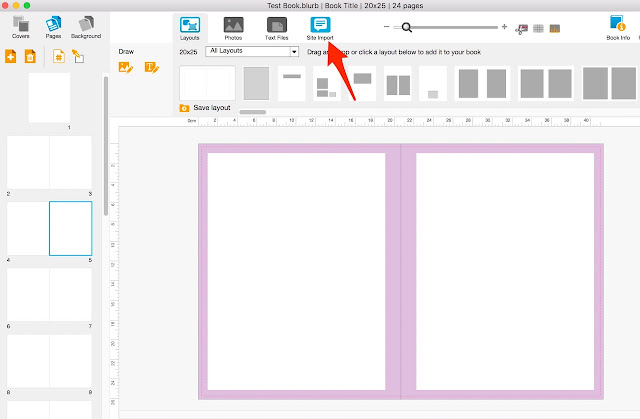This screenshot has height=419, width=640.
Task: Click the orange add page icon
Action: coord(11,56)
